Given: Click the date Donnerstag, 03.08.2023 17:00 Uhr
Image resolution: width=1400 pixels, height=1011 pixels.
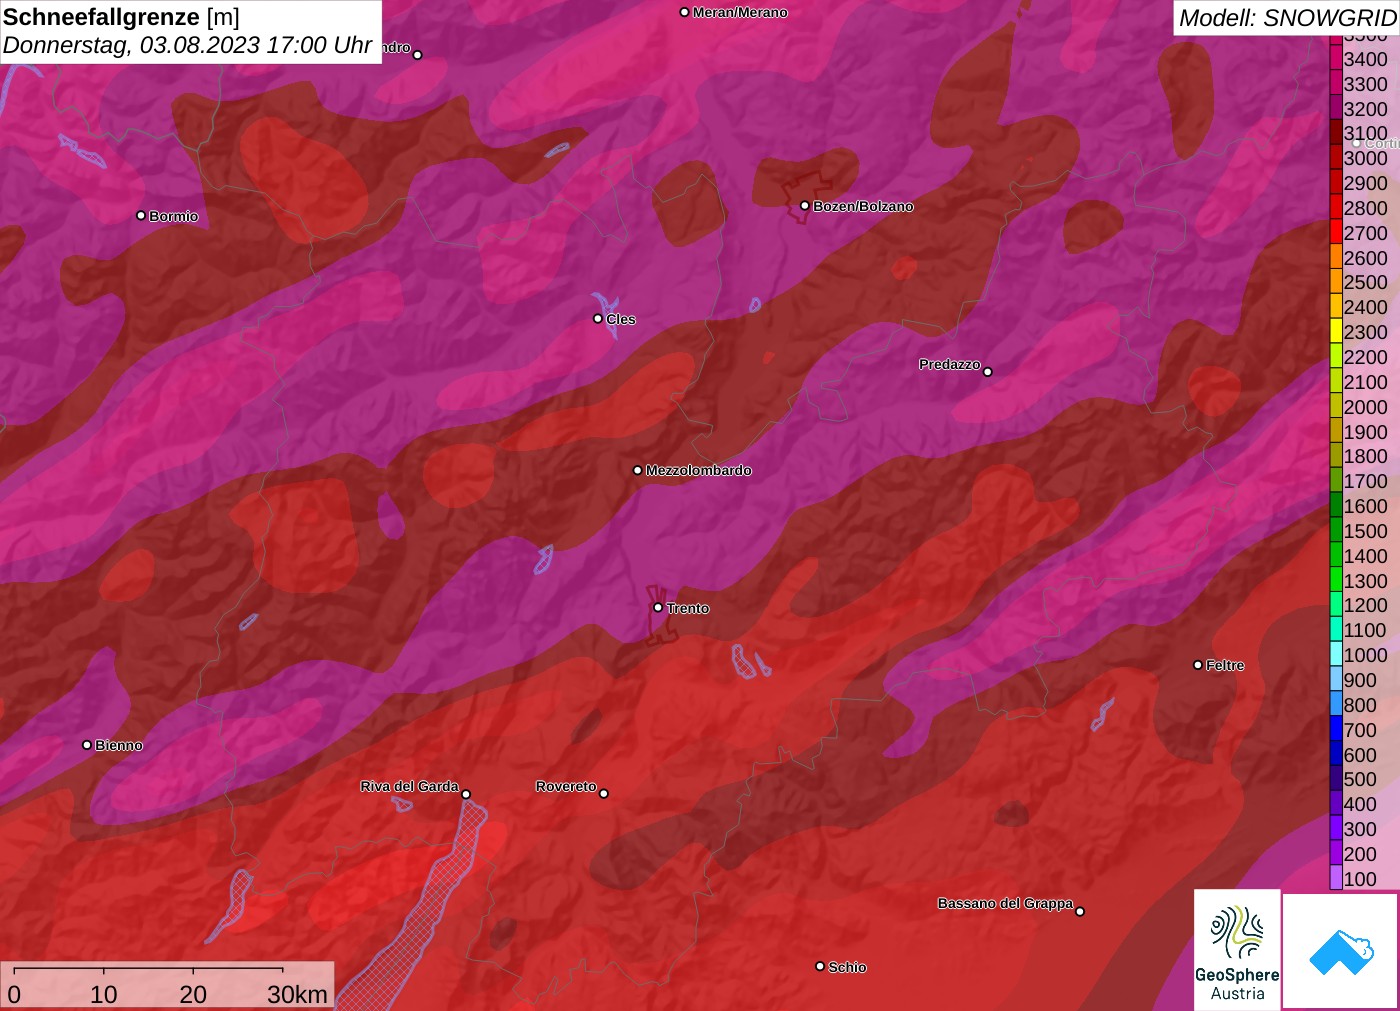Looking at the screenshot, I should click(187, 45).
